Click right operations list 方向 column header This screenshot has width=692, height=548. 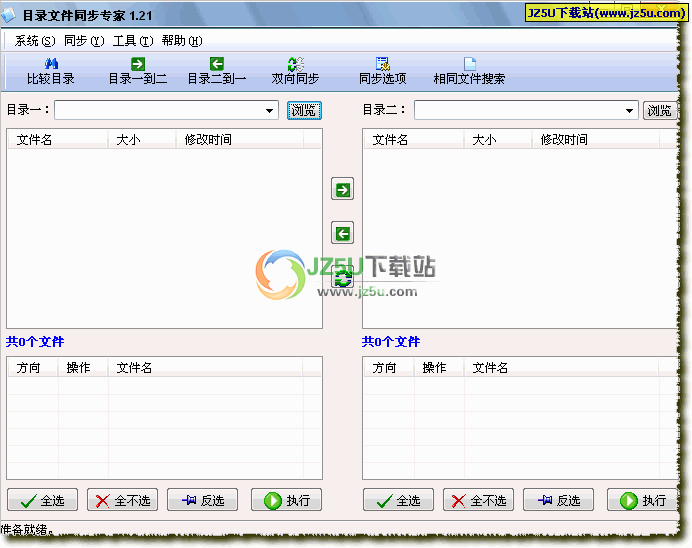click(x=389, y=367)
